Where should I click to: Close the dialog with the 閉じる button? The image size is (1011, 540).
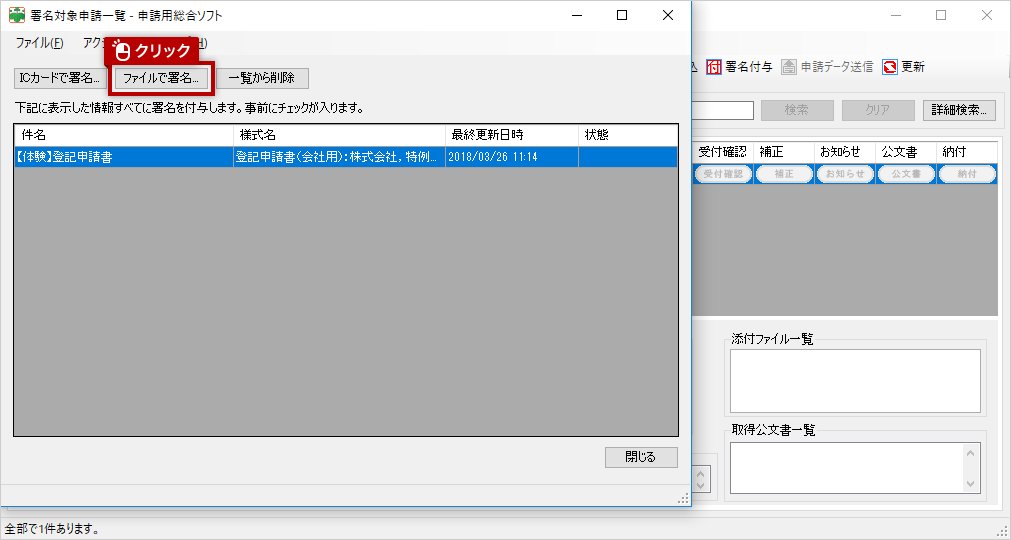tap(641, 457)
